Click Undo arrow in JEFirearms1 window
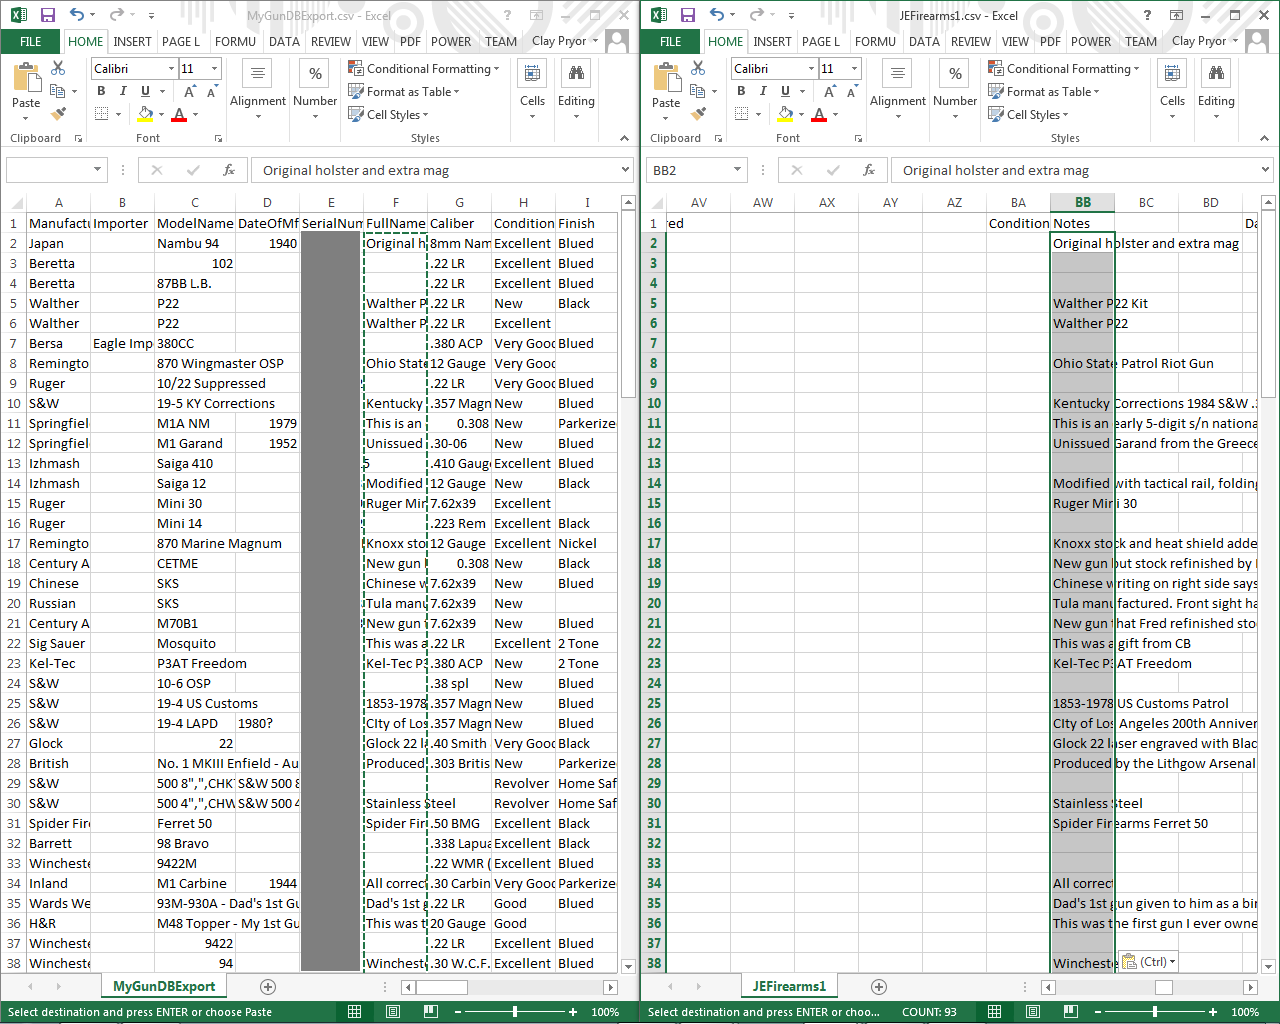Viewport: 1280px width, 1024px height. tap(716, 15)
